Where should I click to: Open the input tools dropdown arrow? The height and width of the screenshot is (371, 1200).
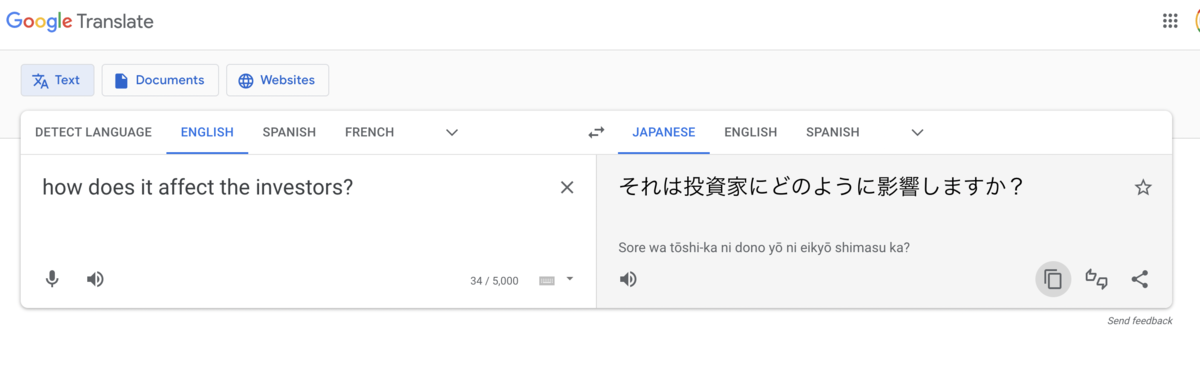[570, 279]
